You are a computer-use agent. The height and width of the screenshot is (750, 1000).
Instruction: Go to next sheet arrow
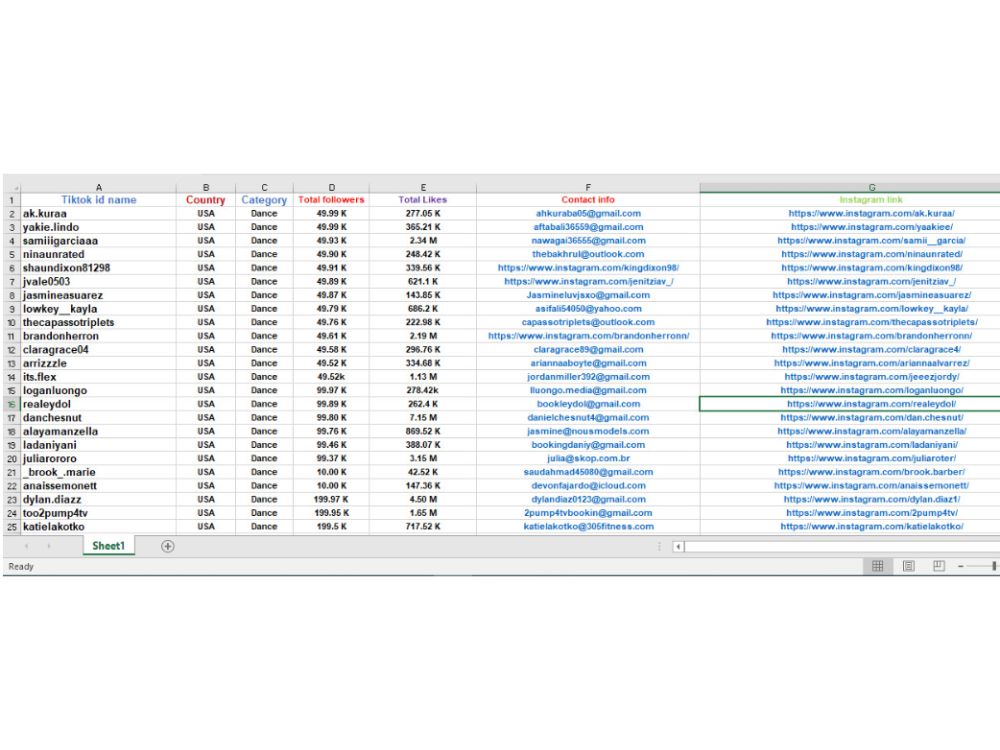(48, 546)
